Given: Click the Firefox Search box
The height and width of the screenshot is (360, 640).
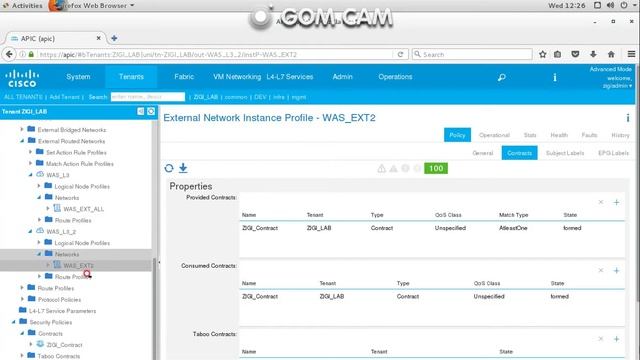Looking at the screenshot, I should click(472, 54).
